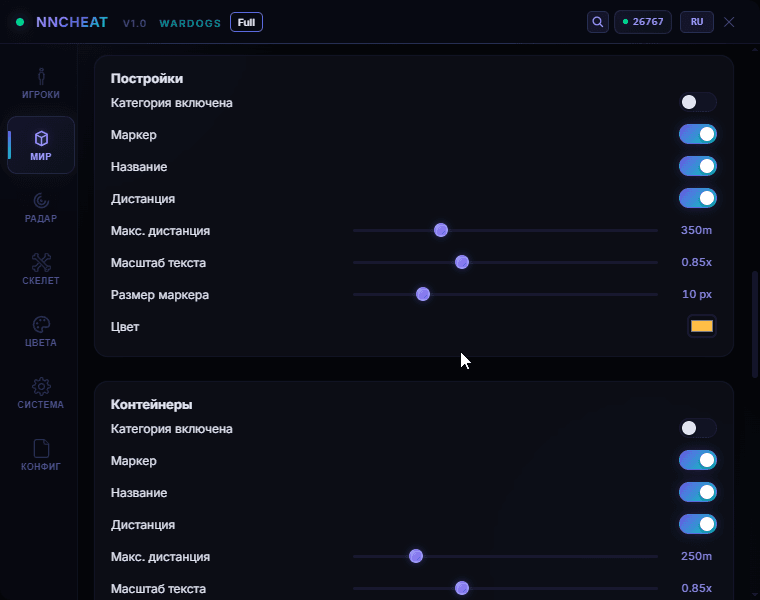The image size is (760, 600).
Task: Click Масштаб текста slider handle in Контейнеры
Action: [x=462, y=588]
